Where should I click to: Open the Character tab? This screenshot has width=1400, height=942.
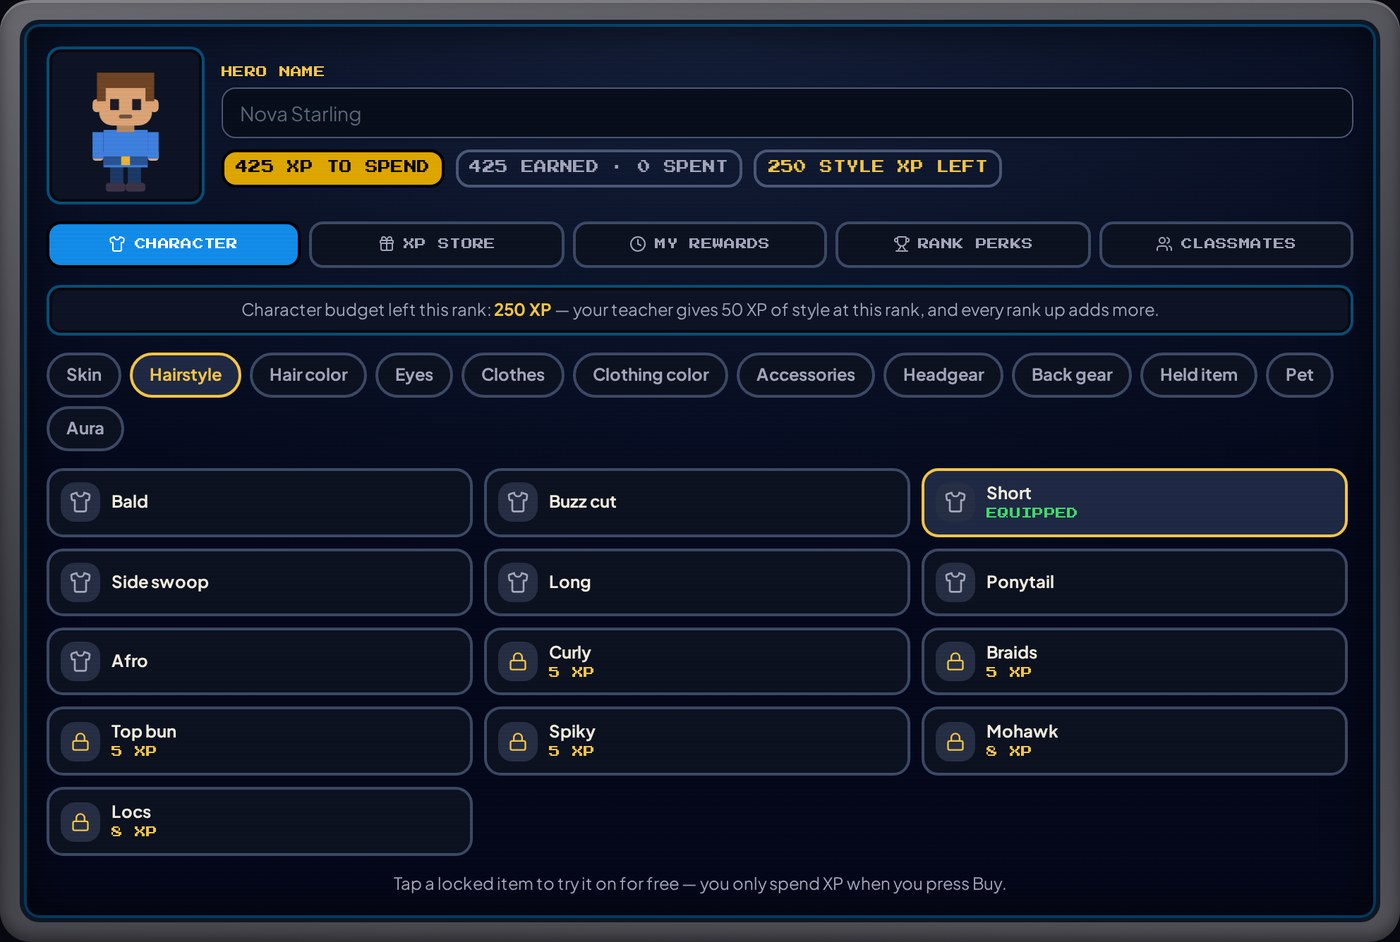[x=174, y=244]
